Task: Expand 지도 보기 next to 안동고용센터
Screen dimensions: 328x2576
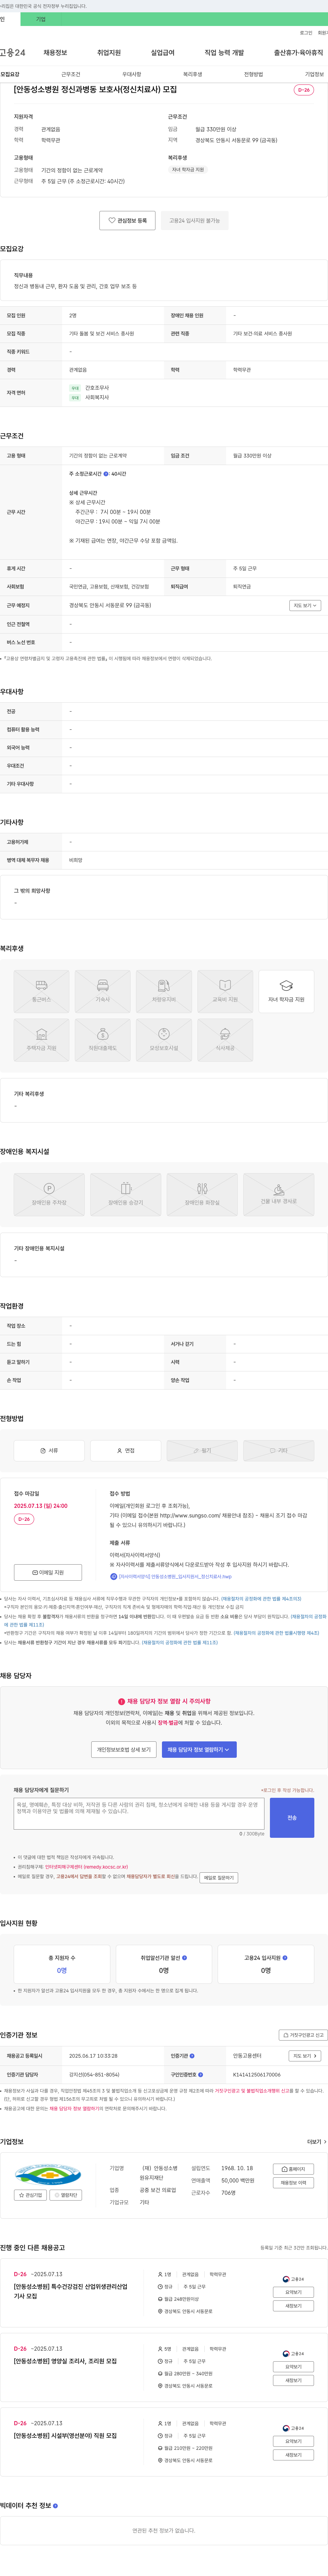Action: pyautogui.click(x=305, y=2056)
